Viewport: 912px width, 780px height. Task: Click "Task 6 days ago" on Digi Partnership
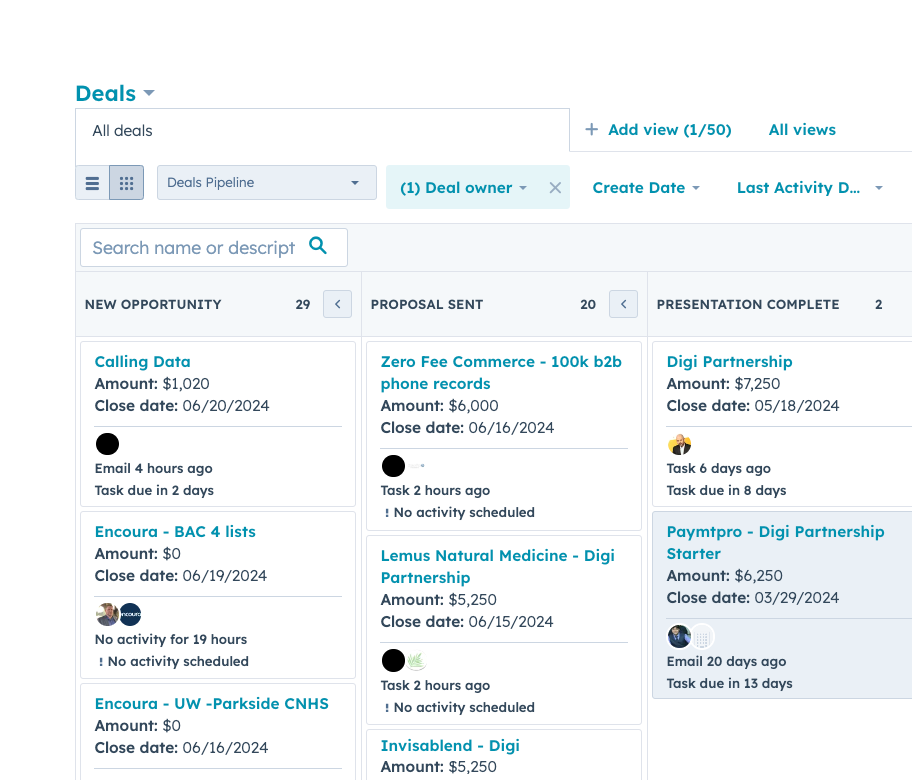coord(718,468)
